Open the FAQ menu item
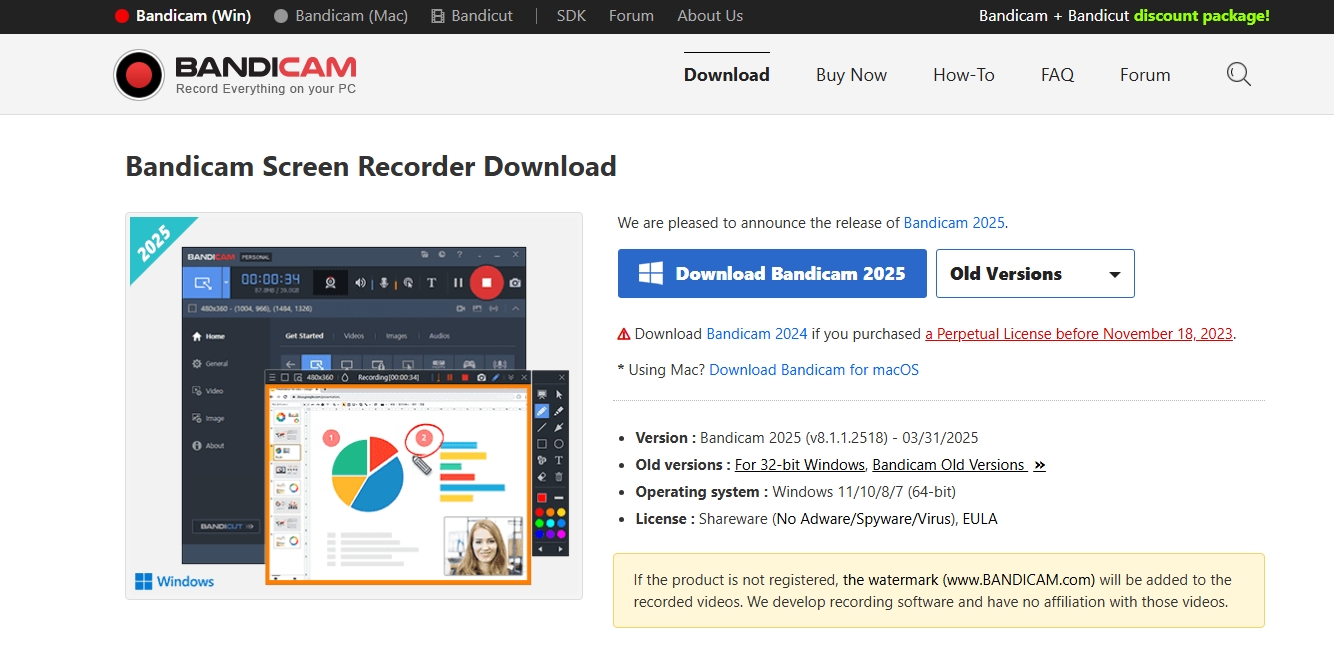The height and width of the screenshot is (651, 1334). click(x=1057, y=75)
